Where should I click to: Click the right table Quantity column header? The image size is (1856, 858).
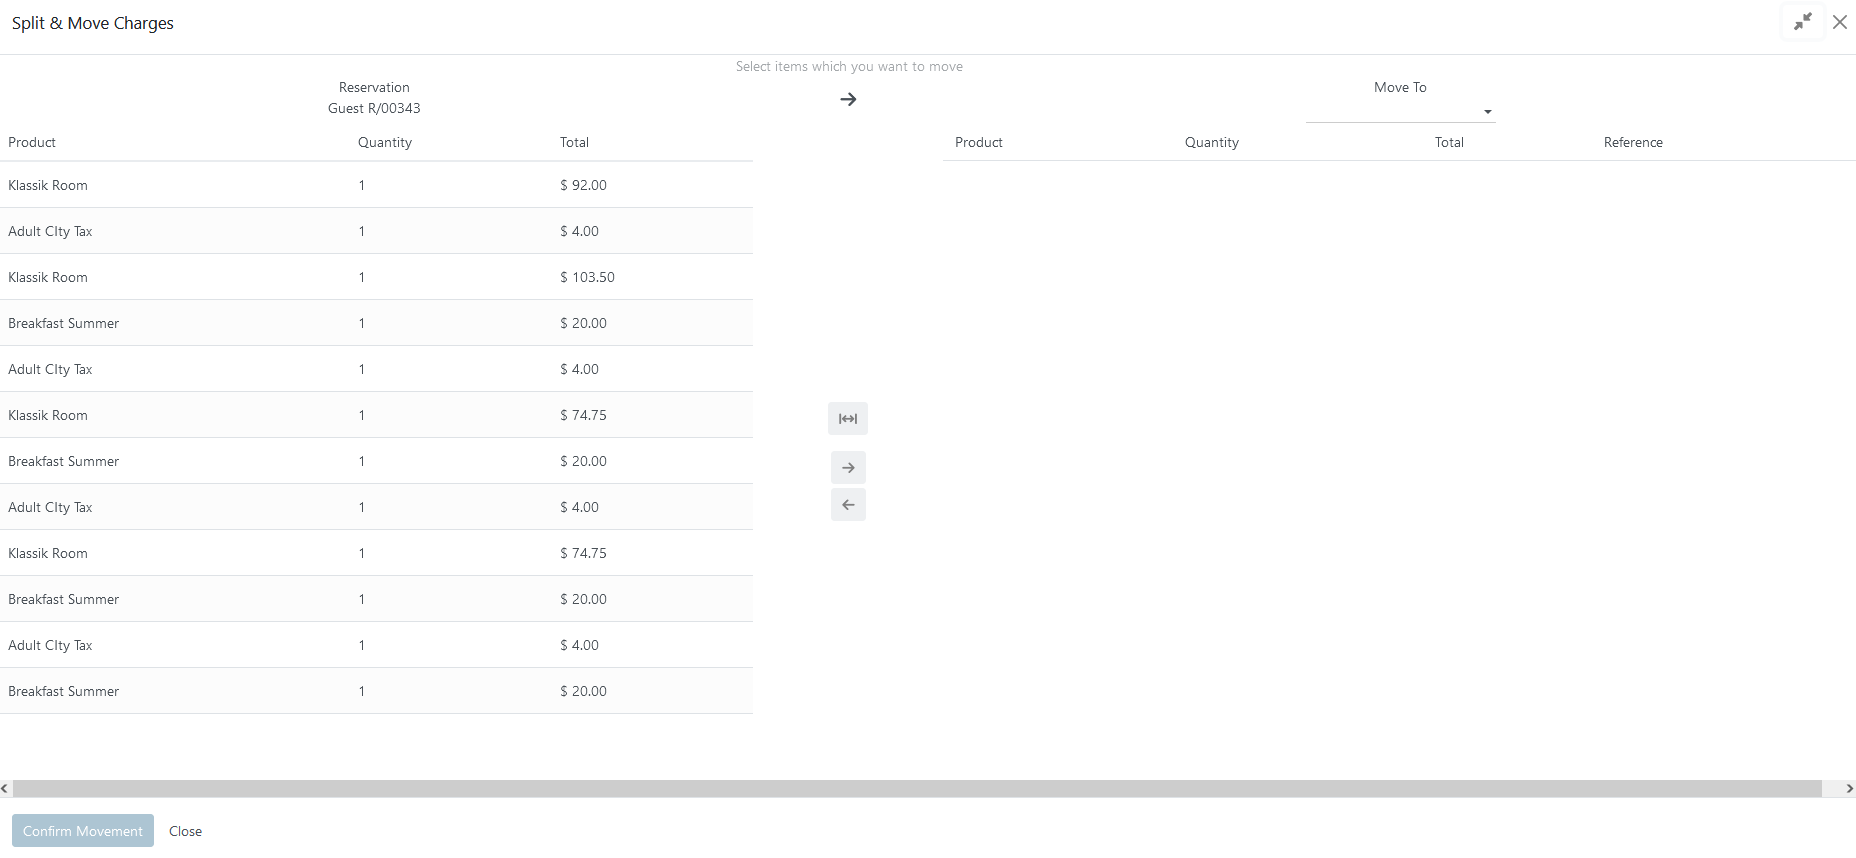click(x=1212, y=142)
